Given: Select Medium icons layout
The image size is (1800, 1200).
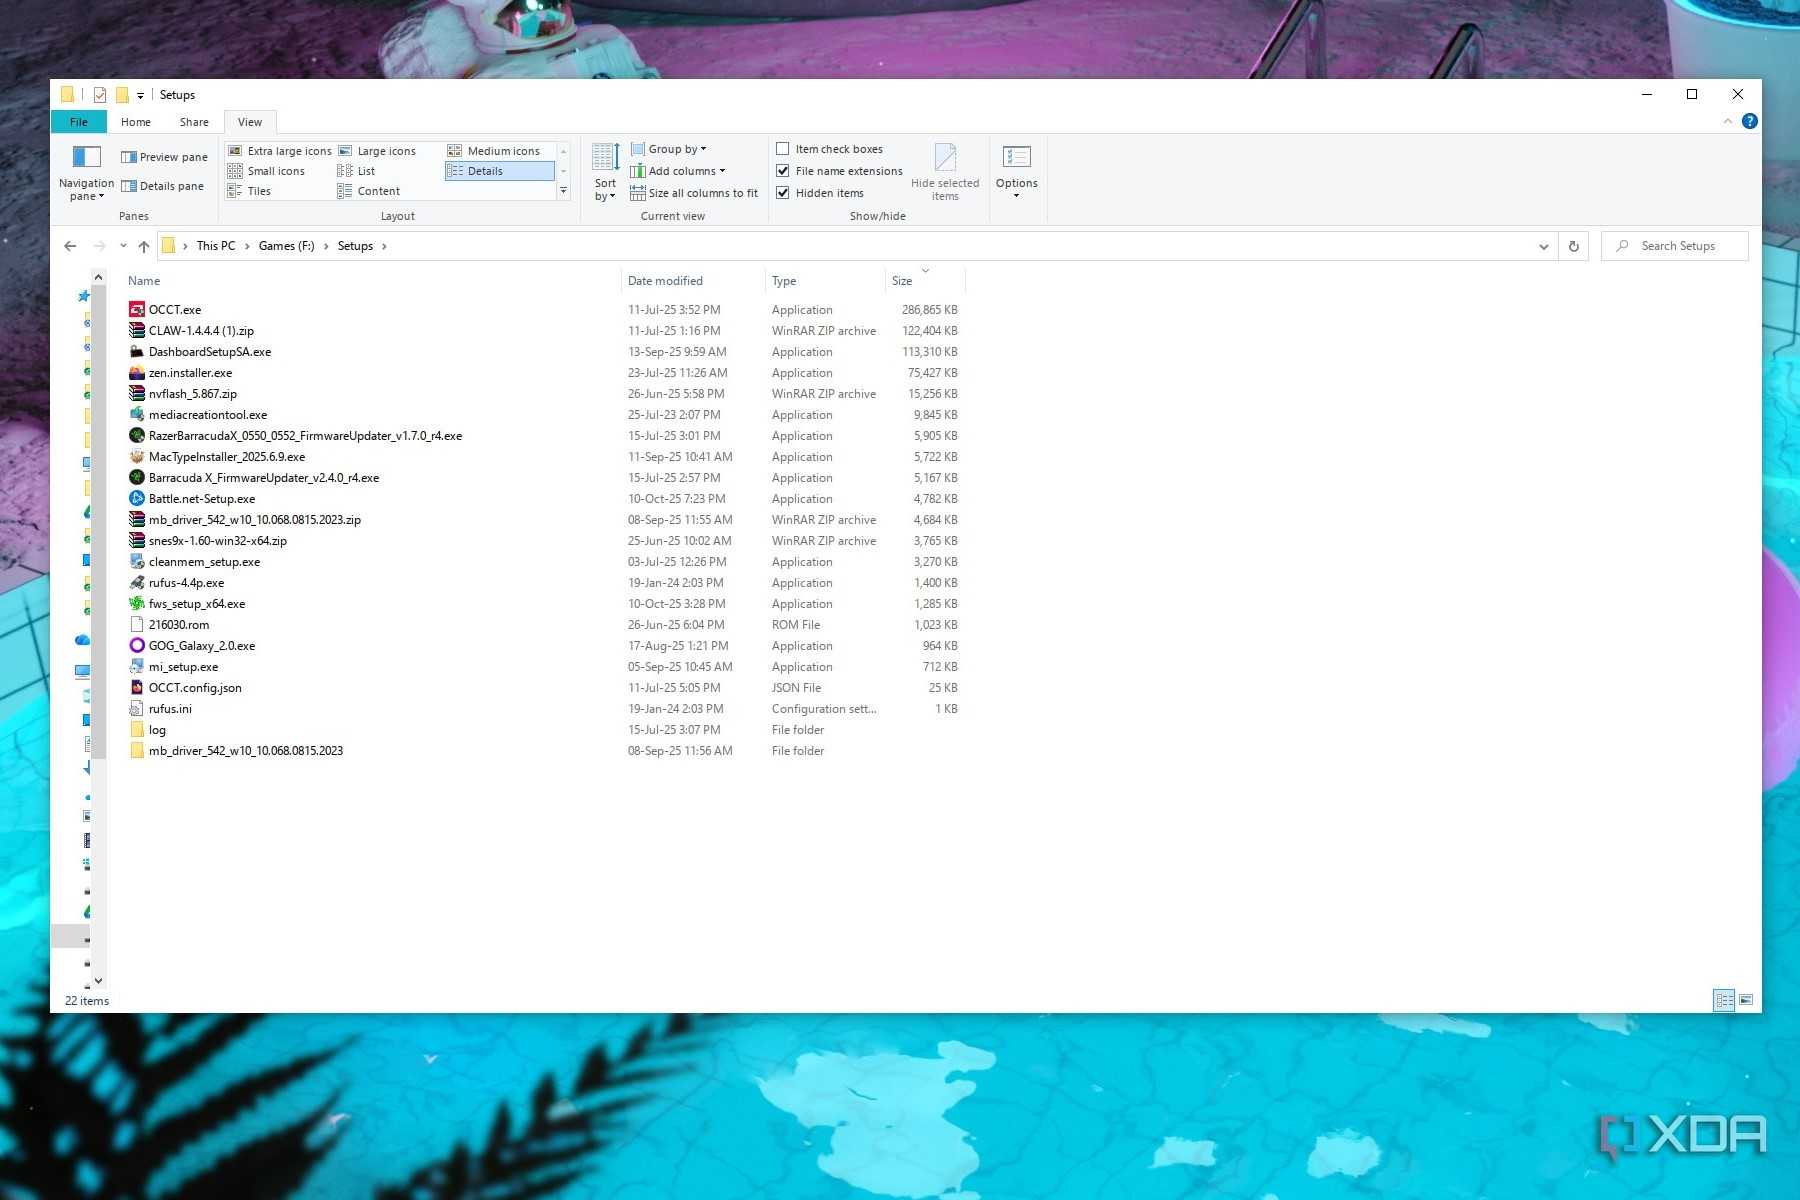Looking at the screenshot, I should click(x=493, y=151).
